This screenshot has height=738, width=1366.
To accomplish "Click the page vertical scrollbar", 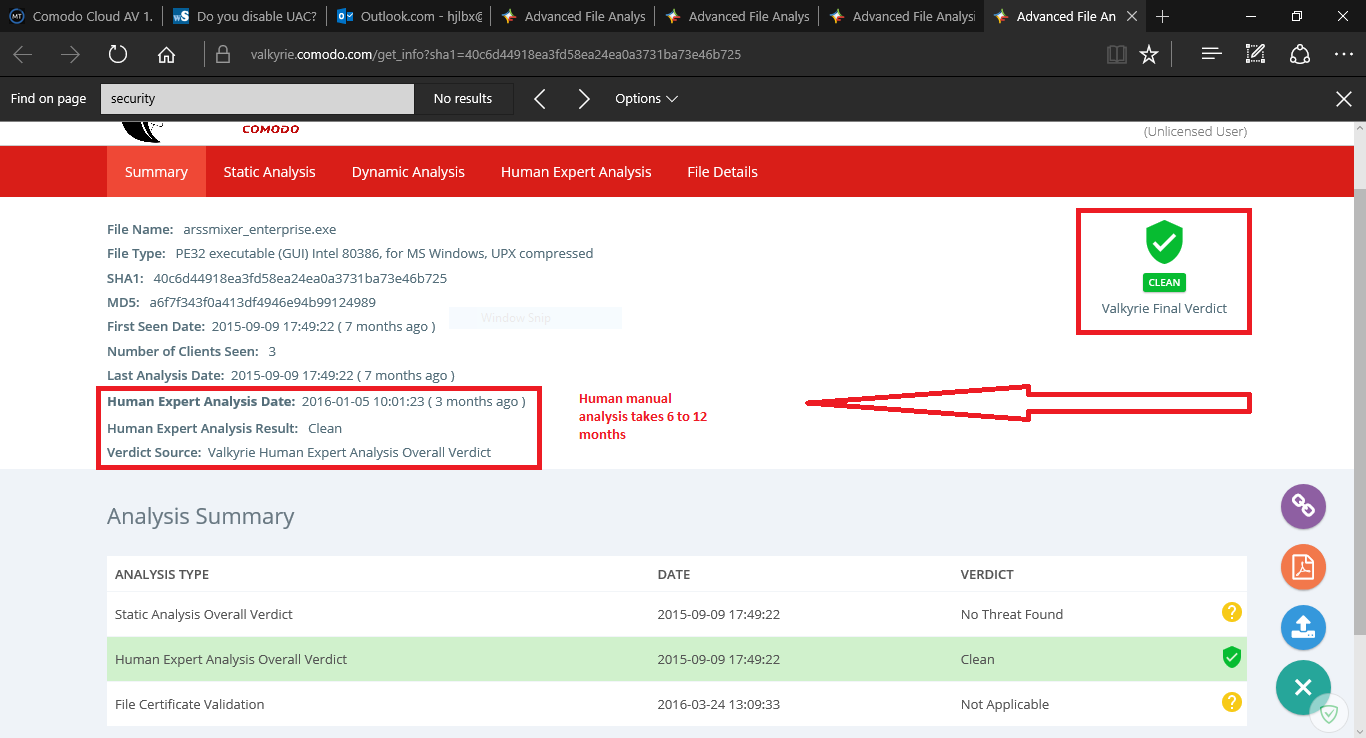I will [1359, 410].
